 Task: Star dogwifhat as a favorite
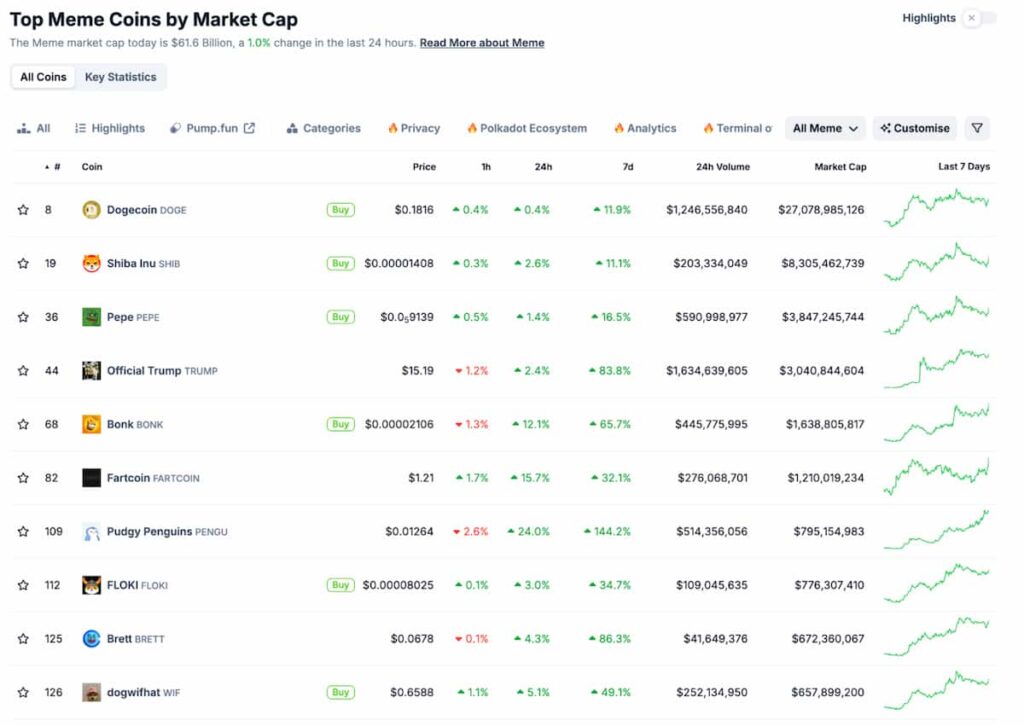pyautogui.click(x=24, y=692)
